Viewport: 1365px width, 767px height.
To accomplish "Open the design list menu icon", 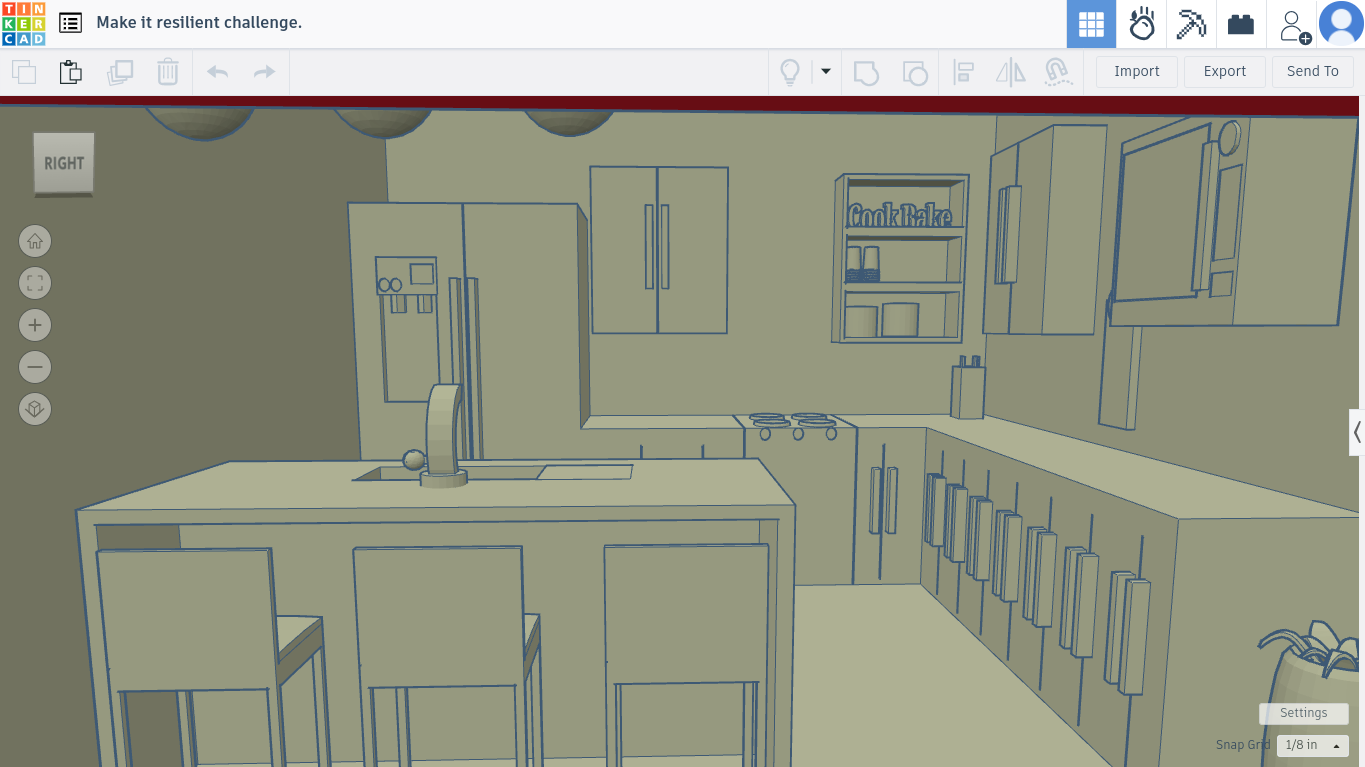I will click(x=70, y=23).
